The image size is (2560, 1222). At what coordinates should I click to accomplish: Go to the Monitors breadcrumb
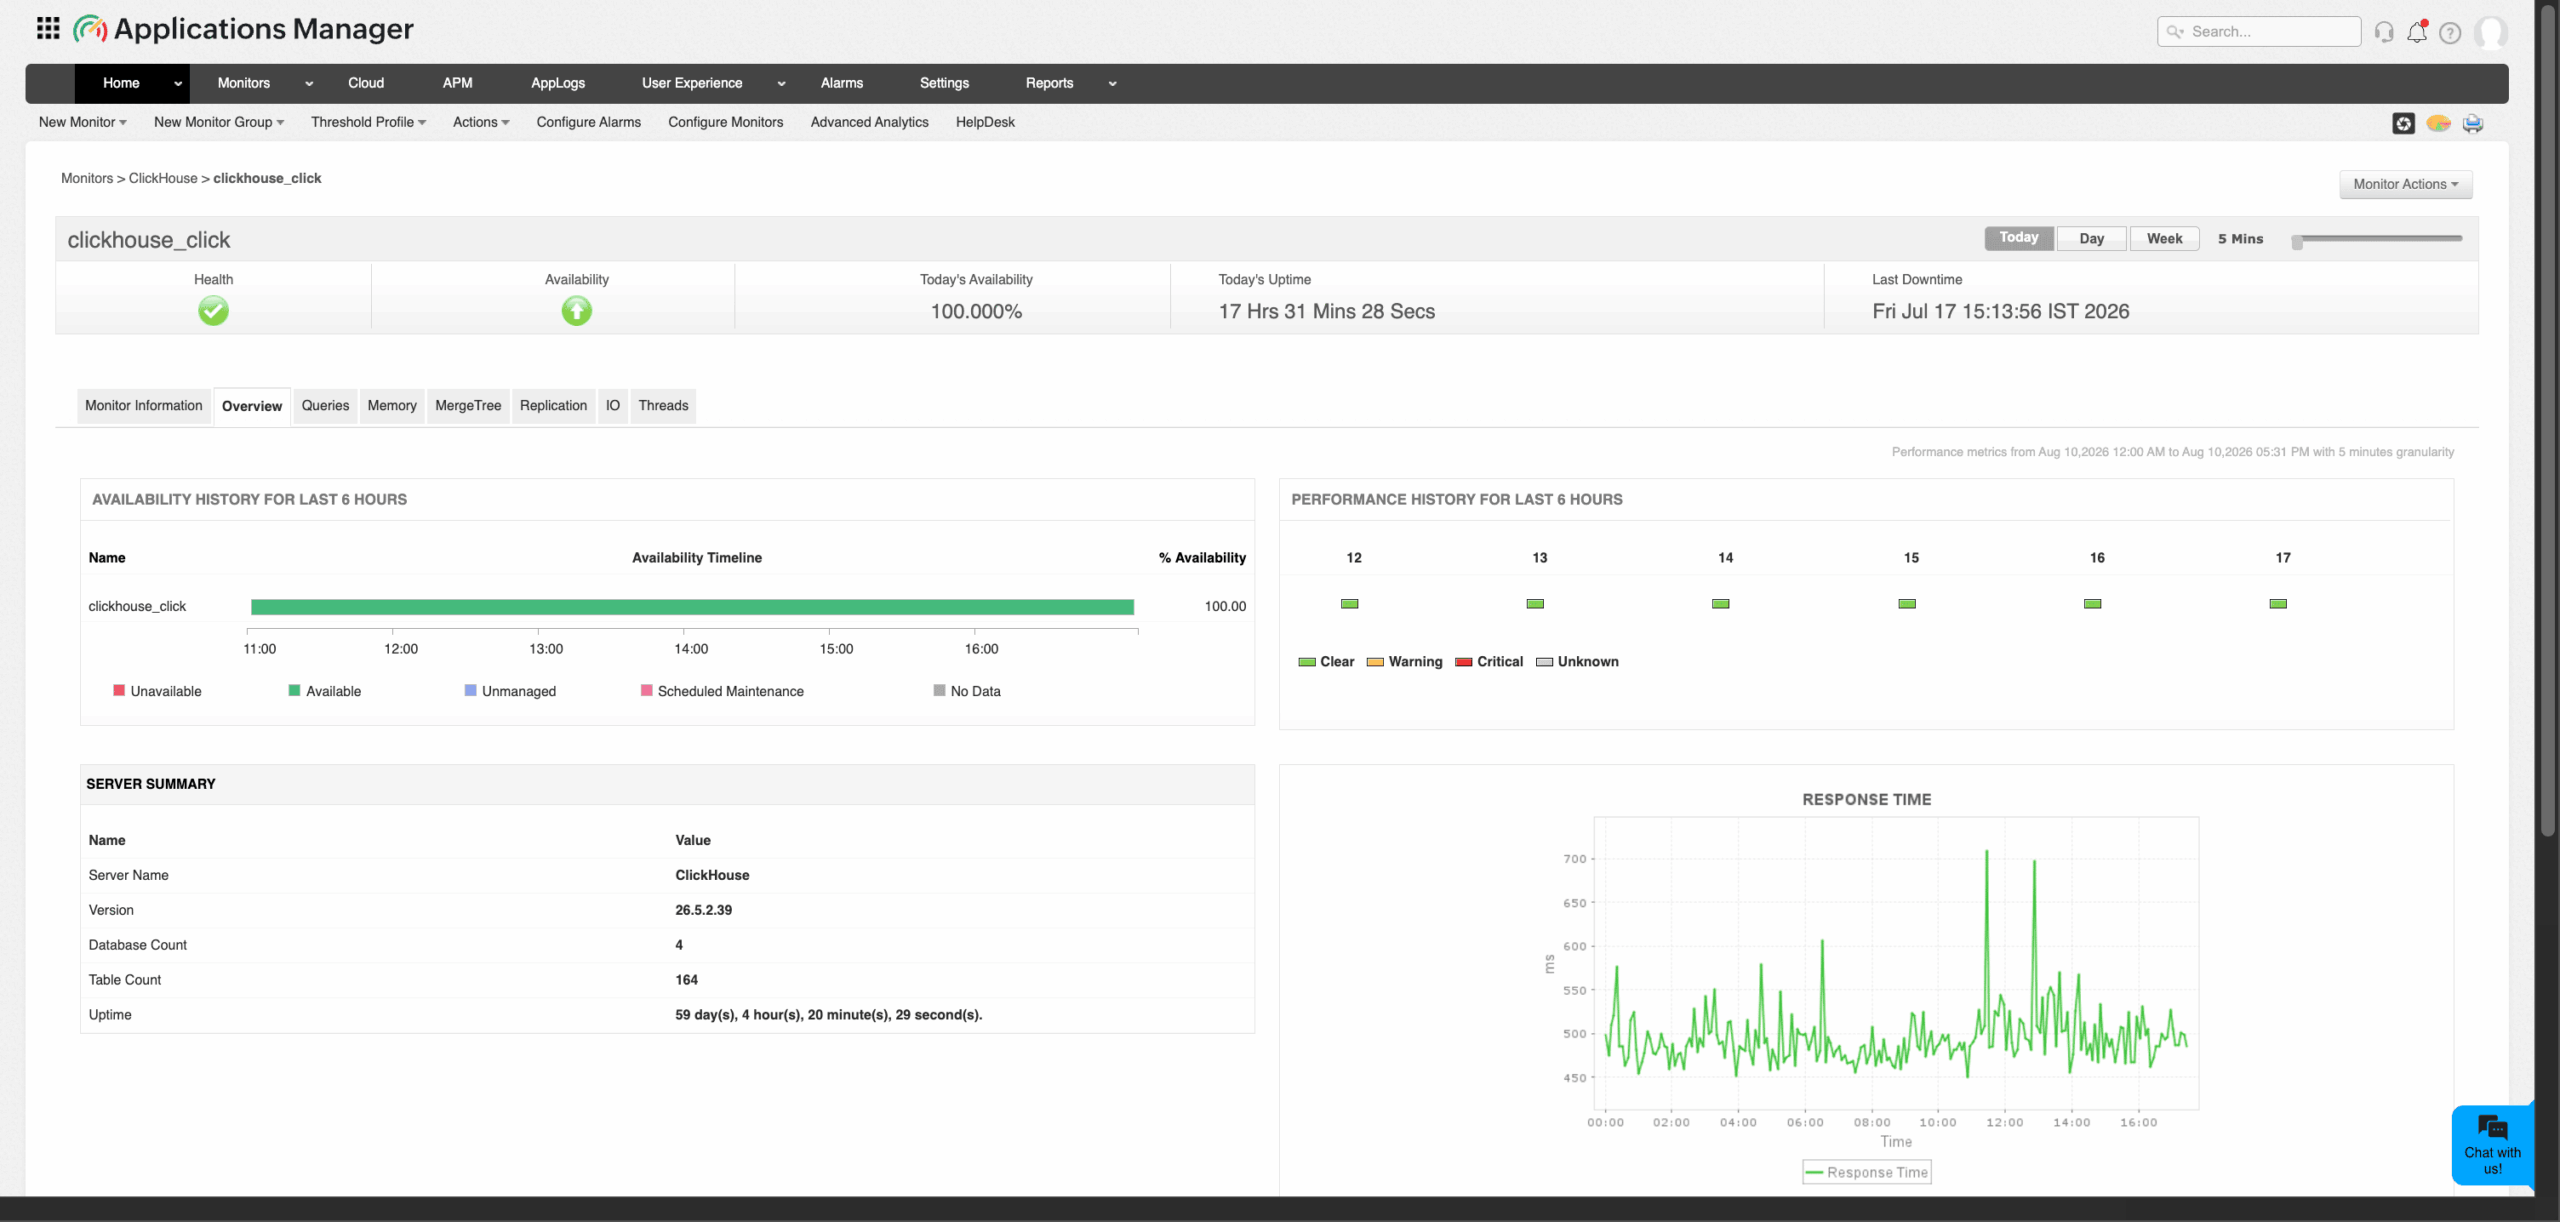point(87,178)
